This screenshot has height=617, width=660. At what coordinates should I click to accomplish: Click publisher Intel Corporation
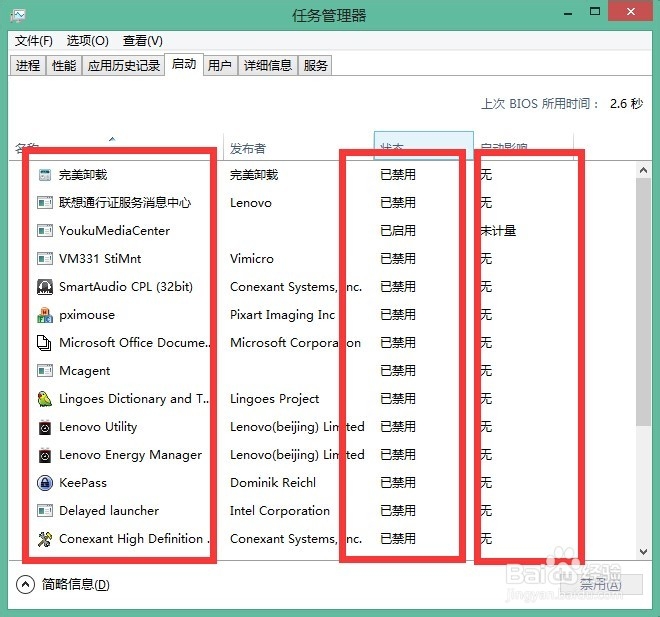tap(280, 511)
